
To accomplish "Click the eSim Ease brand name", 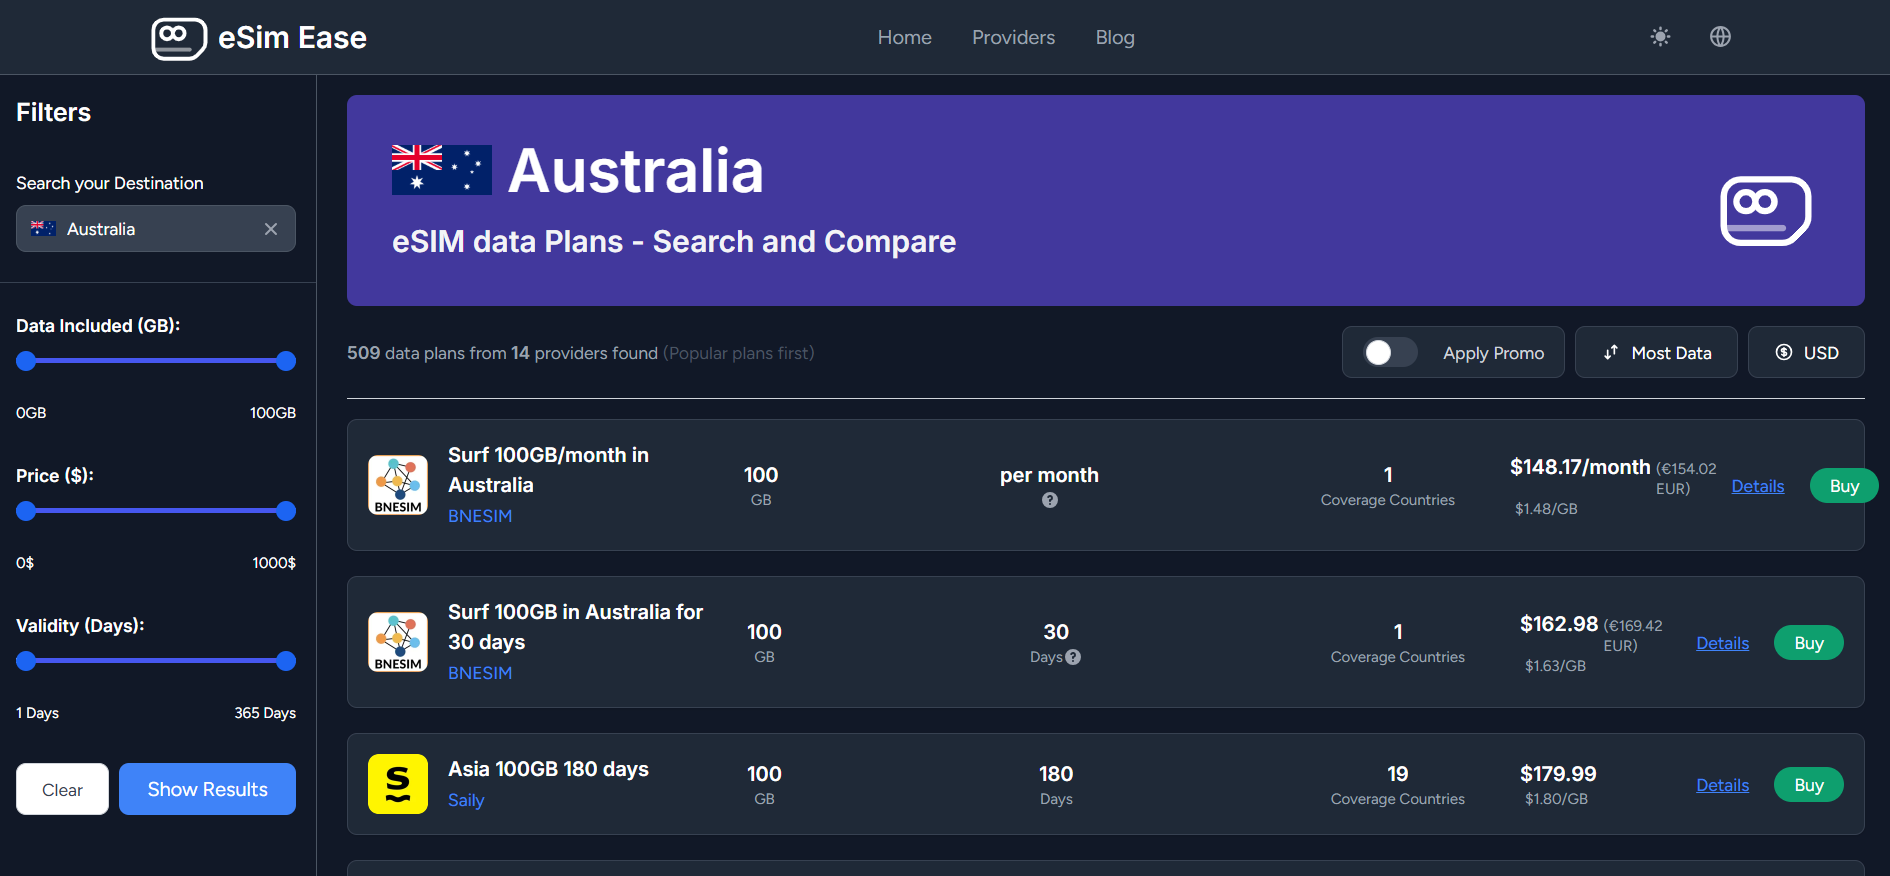I will pos(292,38).
